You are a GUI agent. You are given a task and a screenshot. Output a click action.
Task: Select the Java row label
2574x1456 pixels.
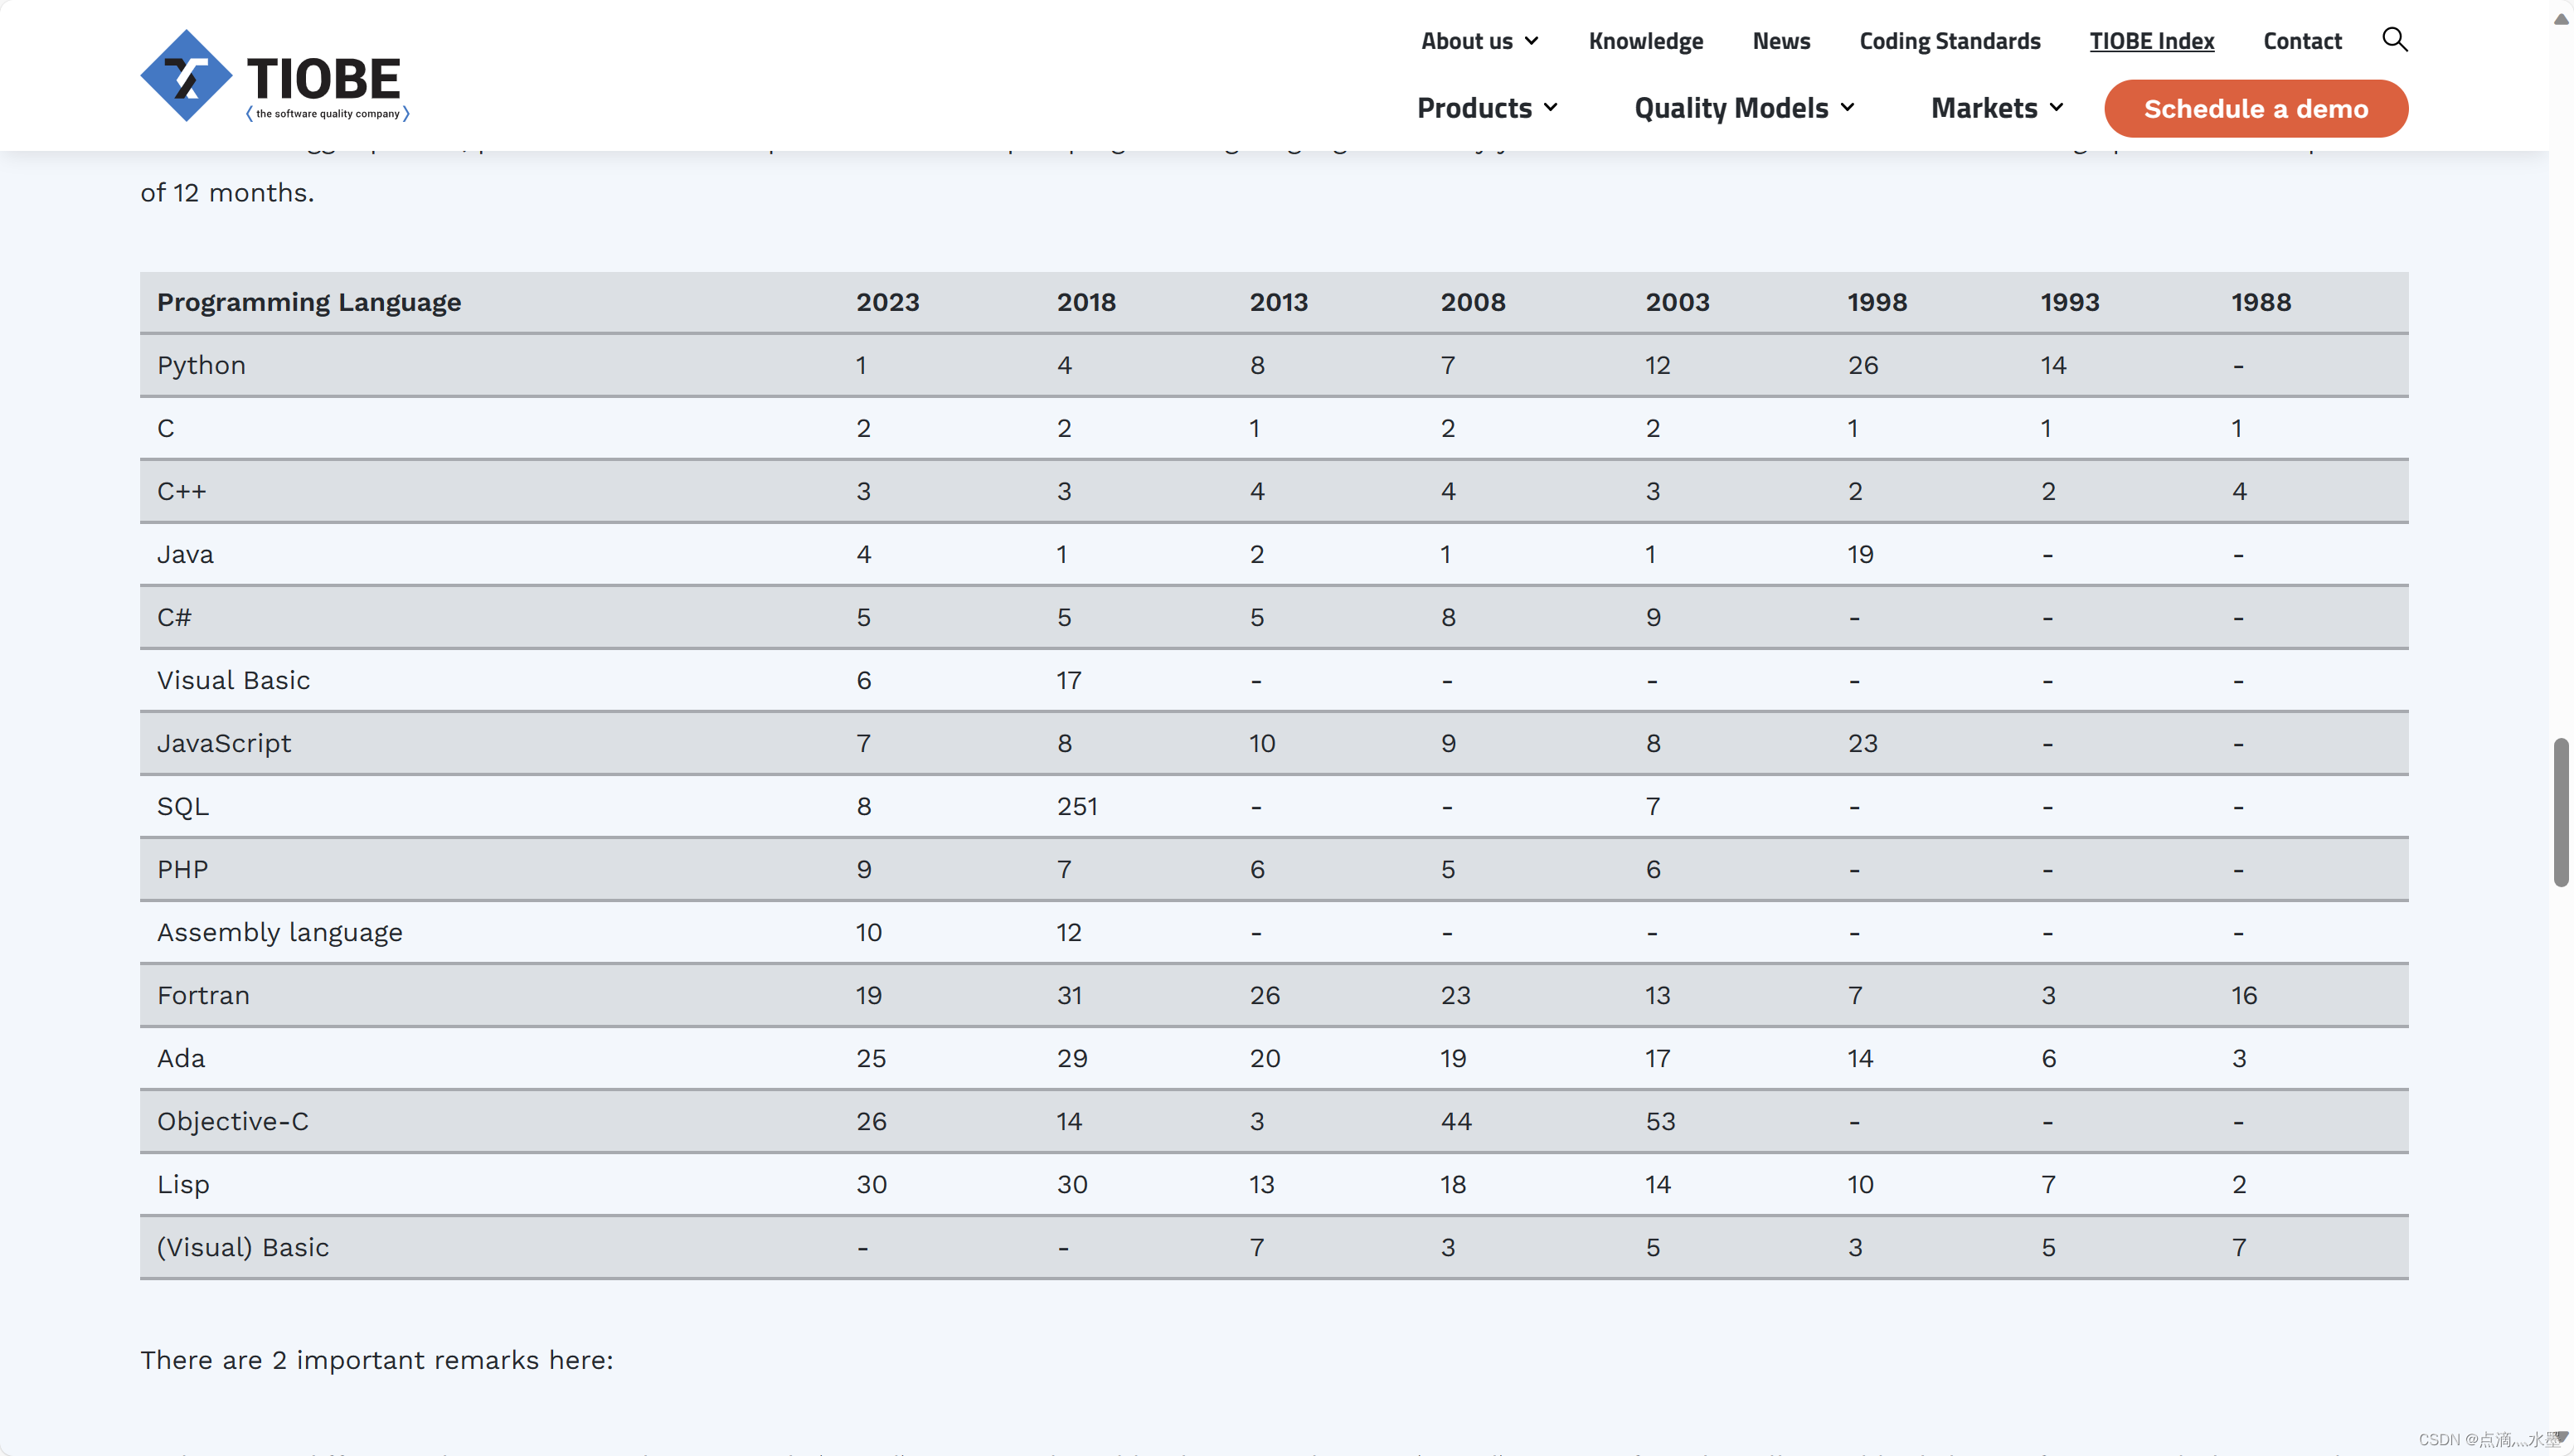[x=185, y=554]
